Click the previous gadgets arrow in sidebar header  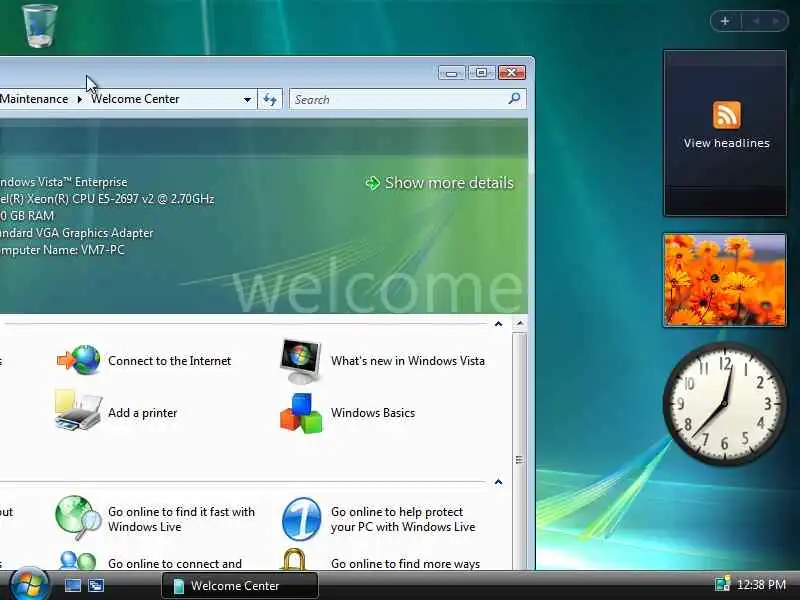756,21
